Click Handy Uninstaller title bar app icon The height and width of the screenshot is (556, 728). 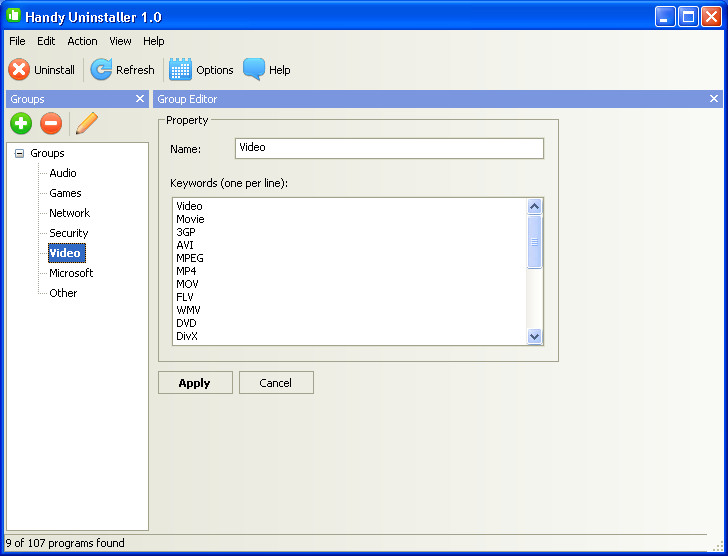tap(13, 15)
